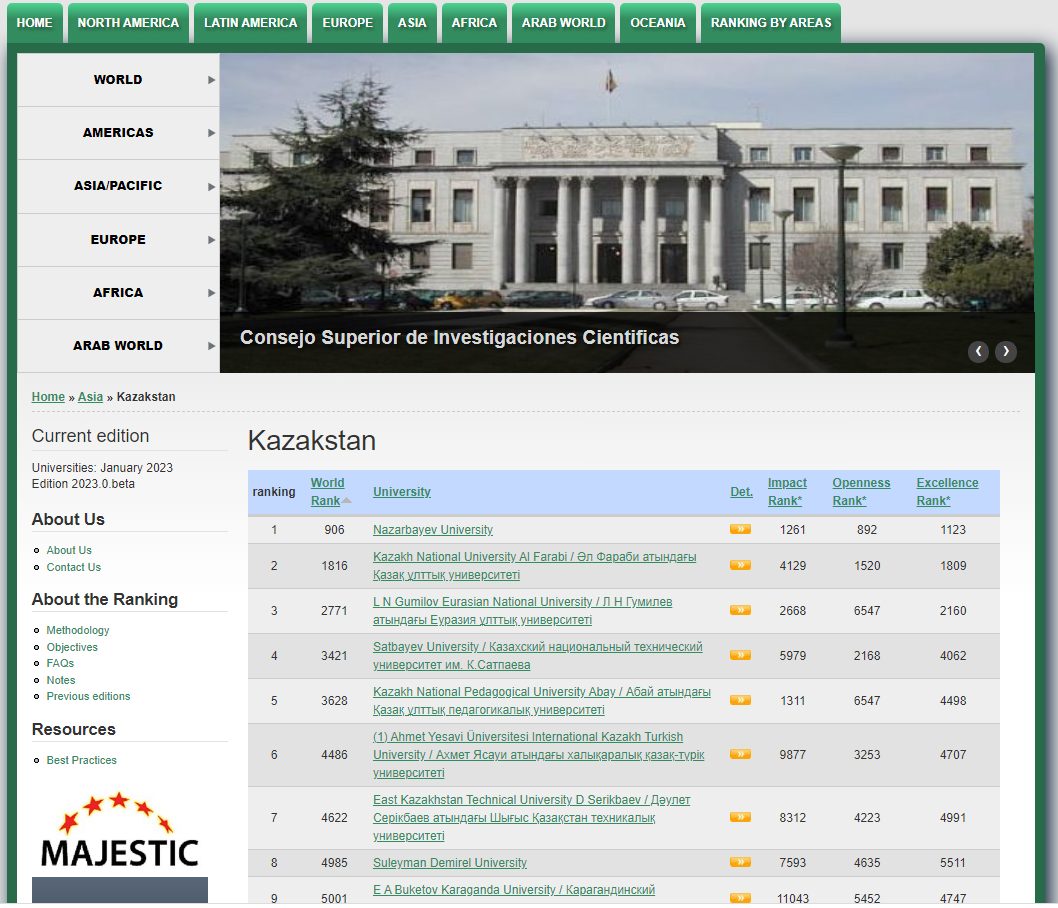Open the HOME tab
1058x908 pixels.
pos(34,23)
